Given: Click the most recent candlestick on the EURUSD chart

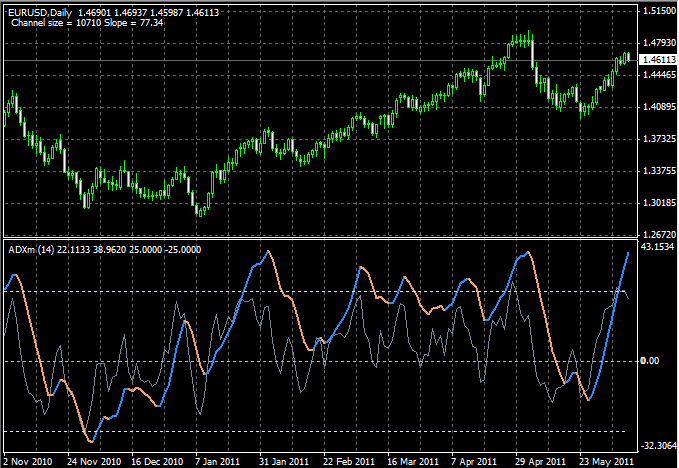Looking at the screenshot, I should pos(628,57).
